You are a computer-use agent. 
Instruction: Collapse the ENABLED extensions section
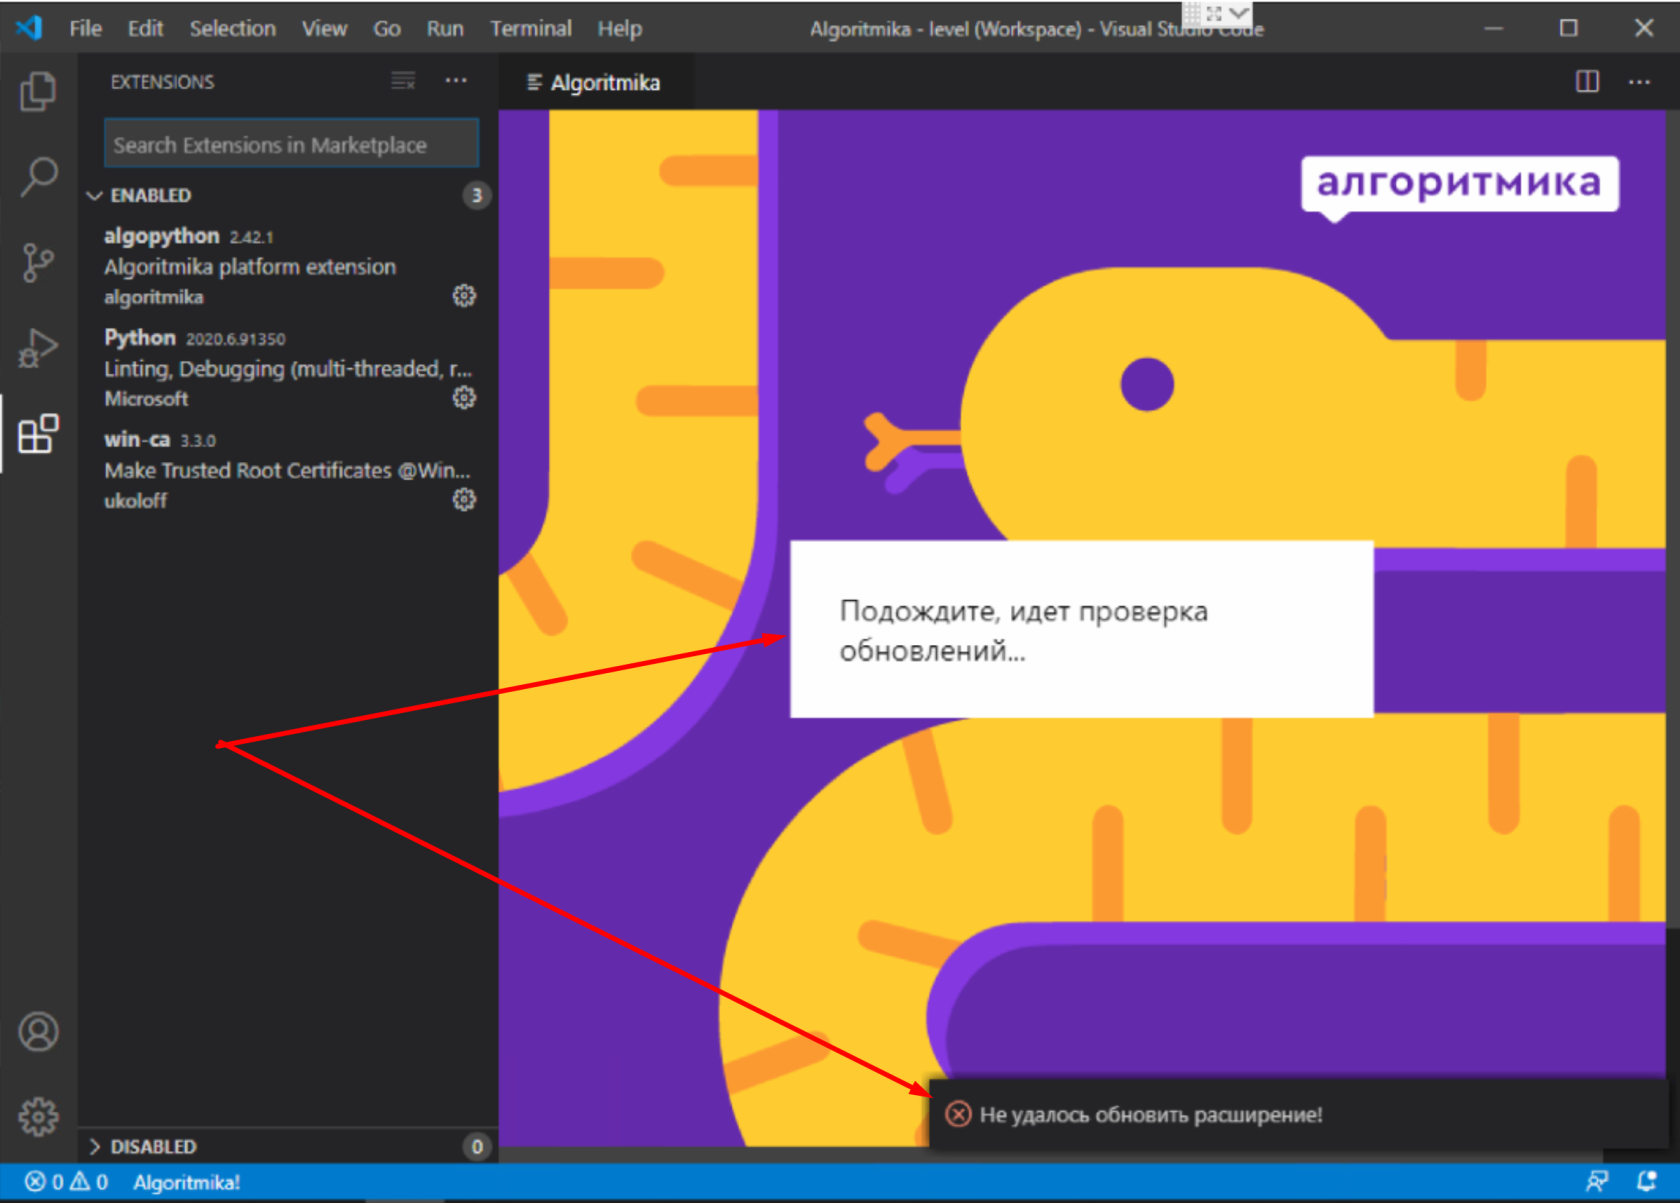(288, 195)
